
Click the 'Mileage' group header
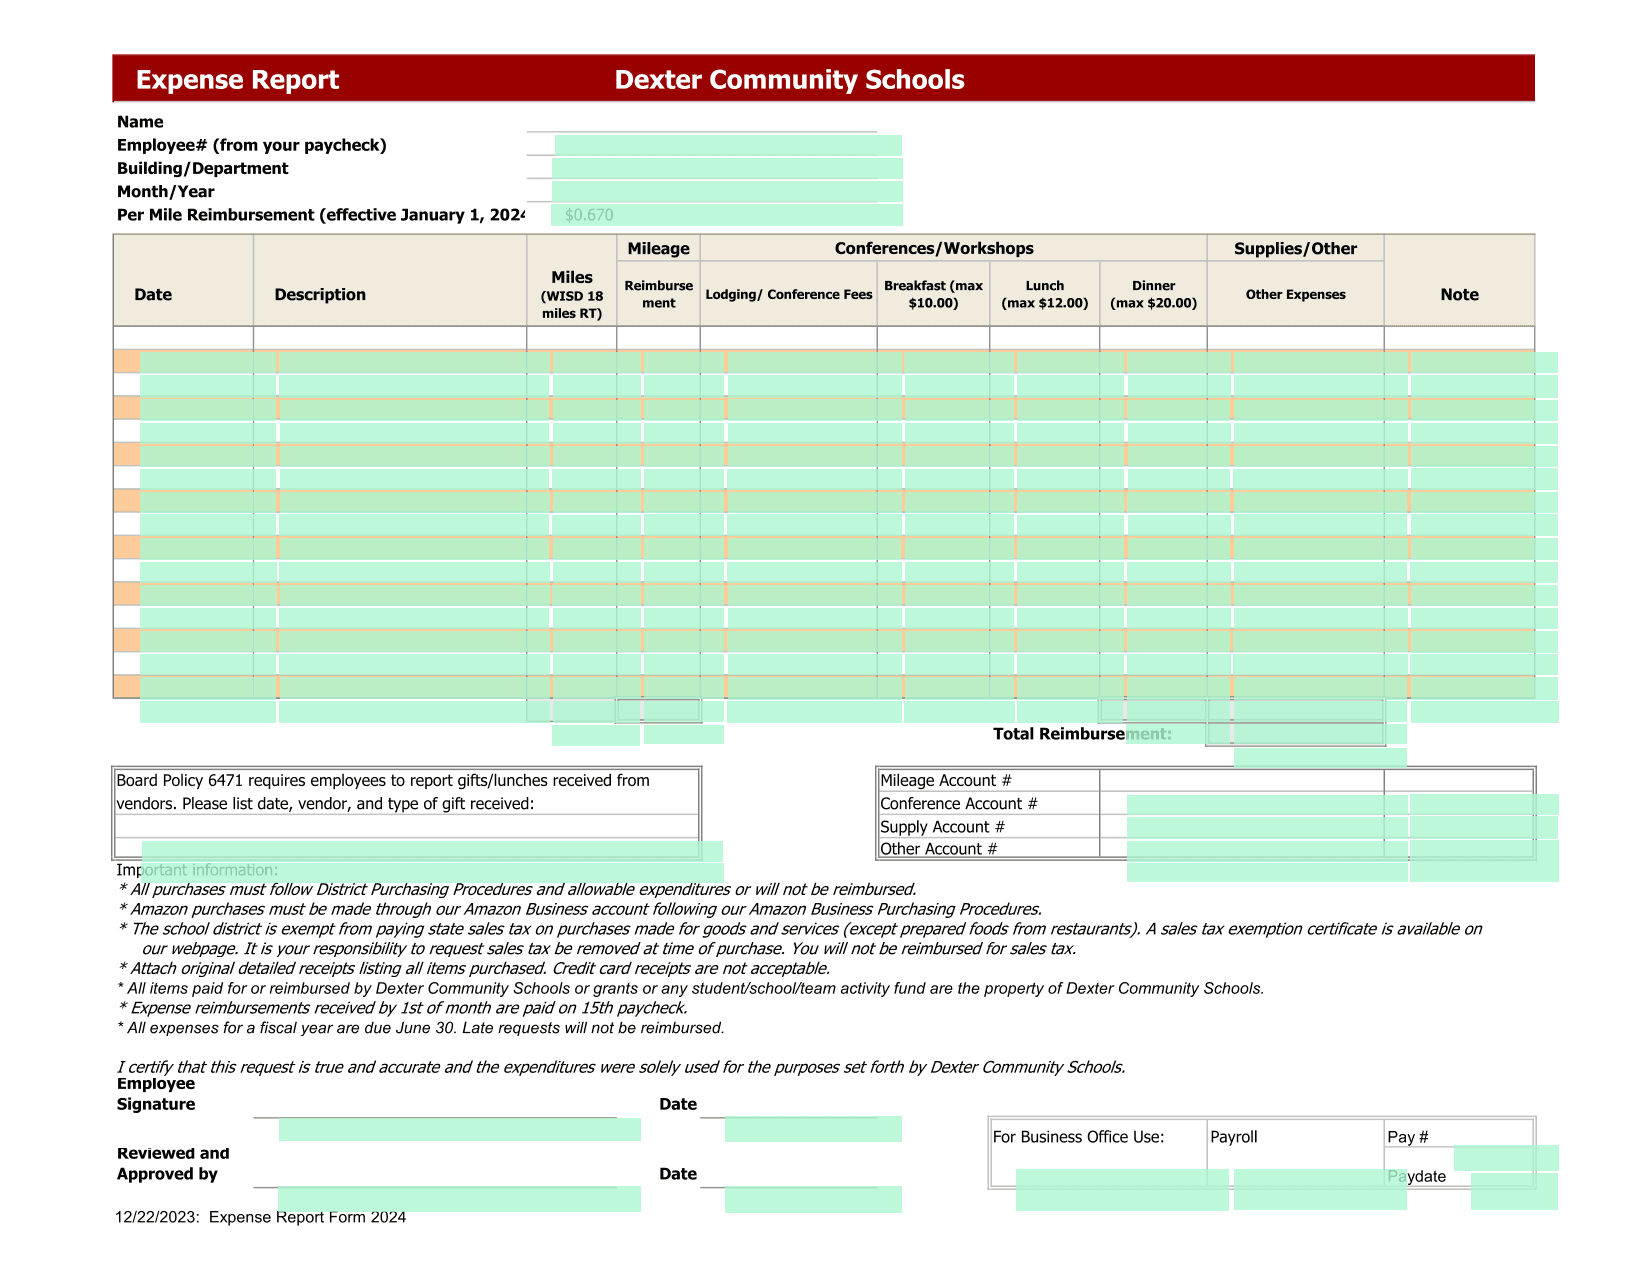(x=658, y=249)
